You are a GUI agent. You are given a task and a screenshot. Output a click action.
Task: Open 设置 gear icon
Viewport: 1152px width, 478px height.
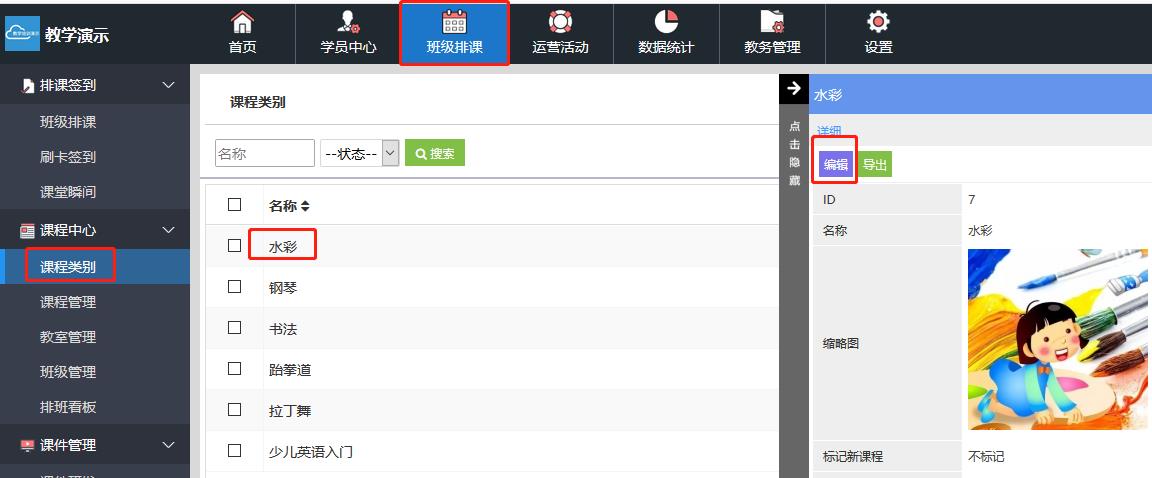pos(878,22)
